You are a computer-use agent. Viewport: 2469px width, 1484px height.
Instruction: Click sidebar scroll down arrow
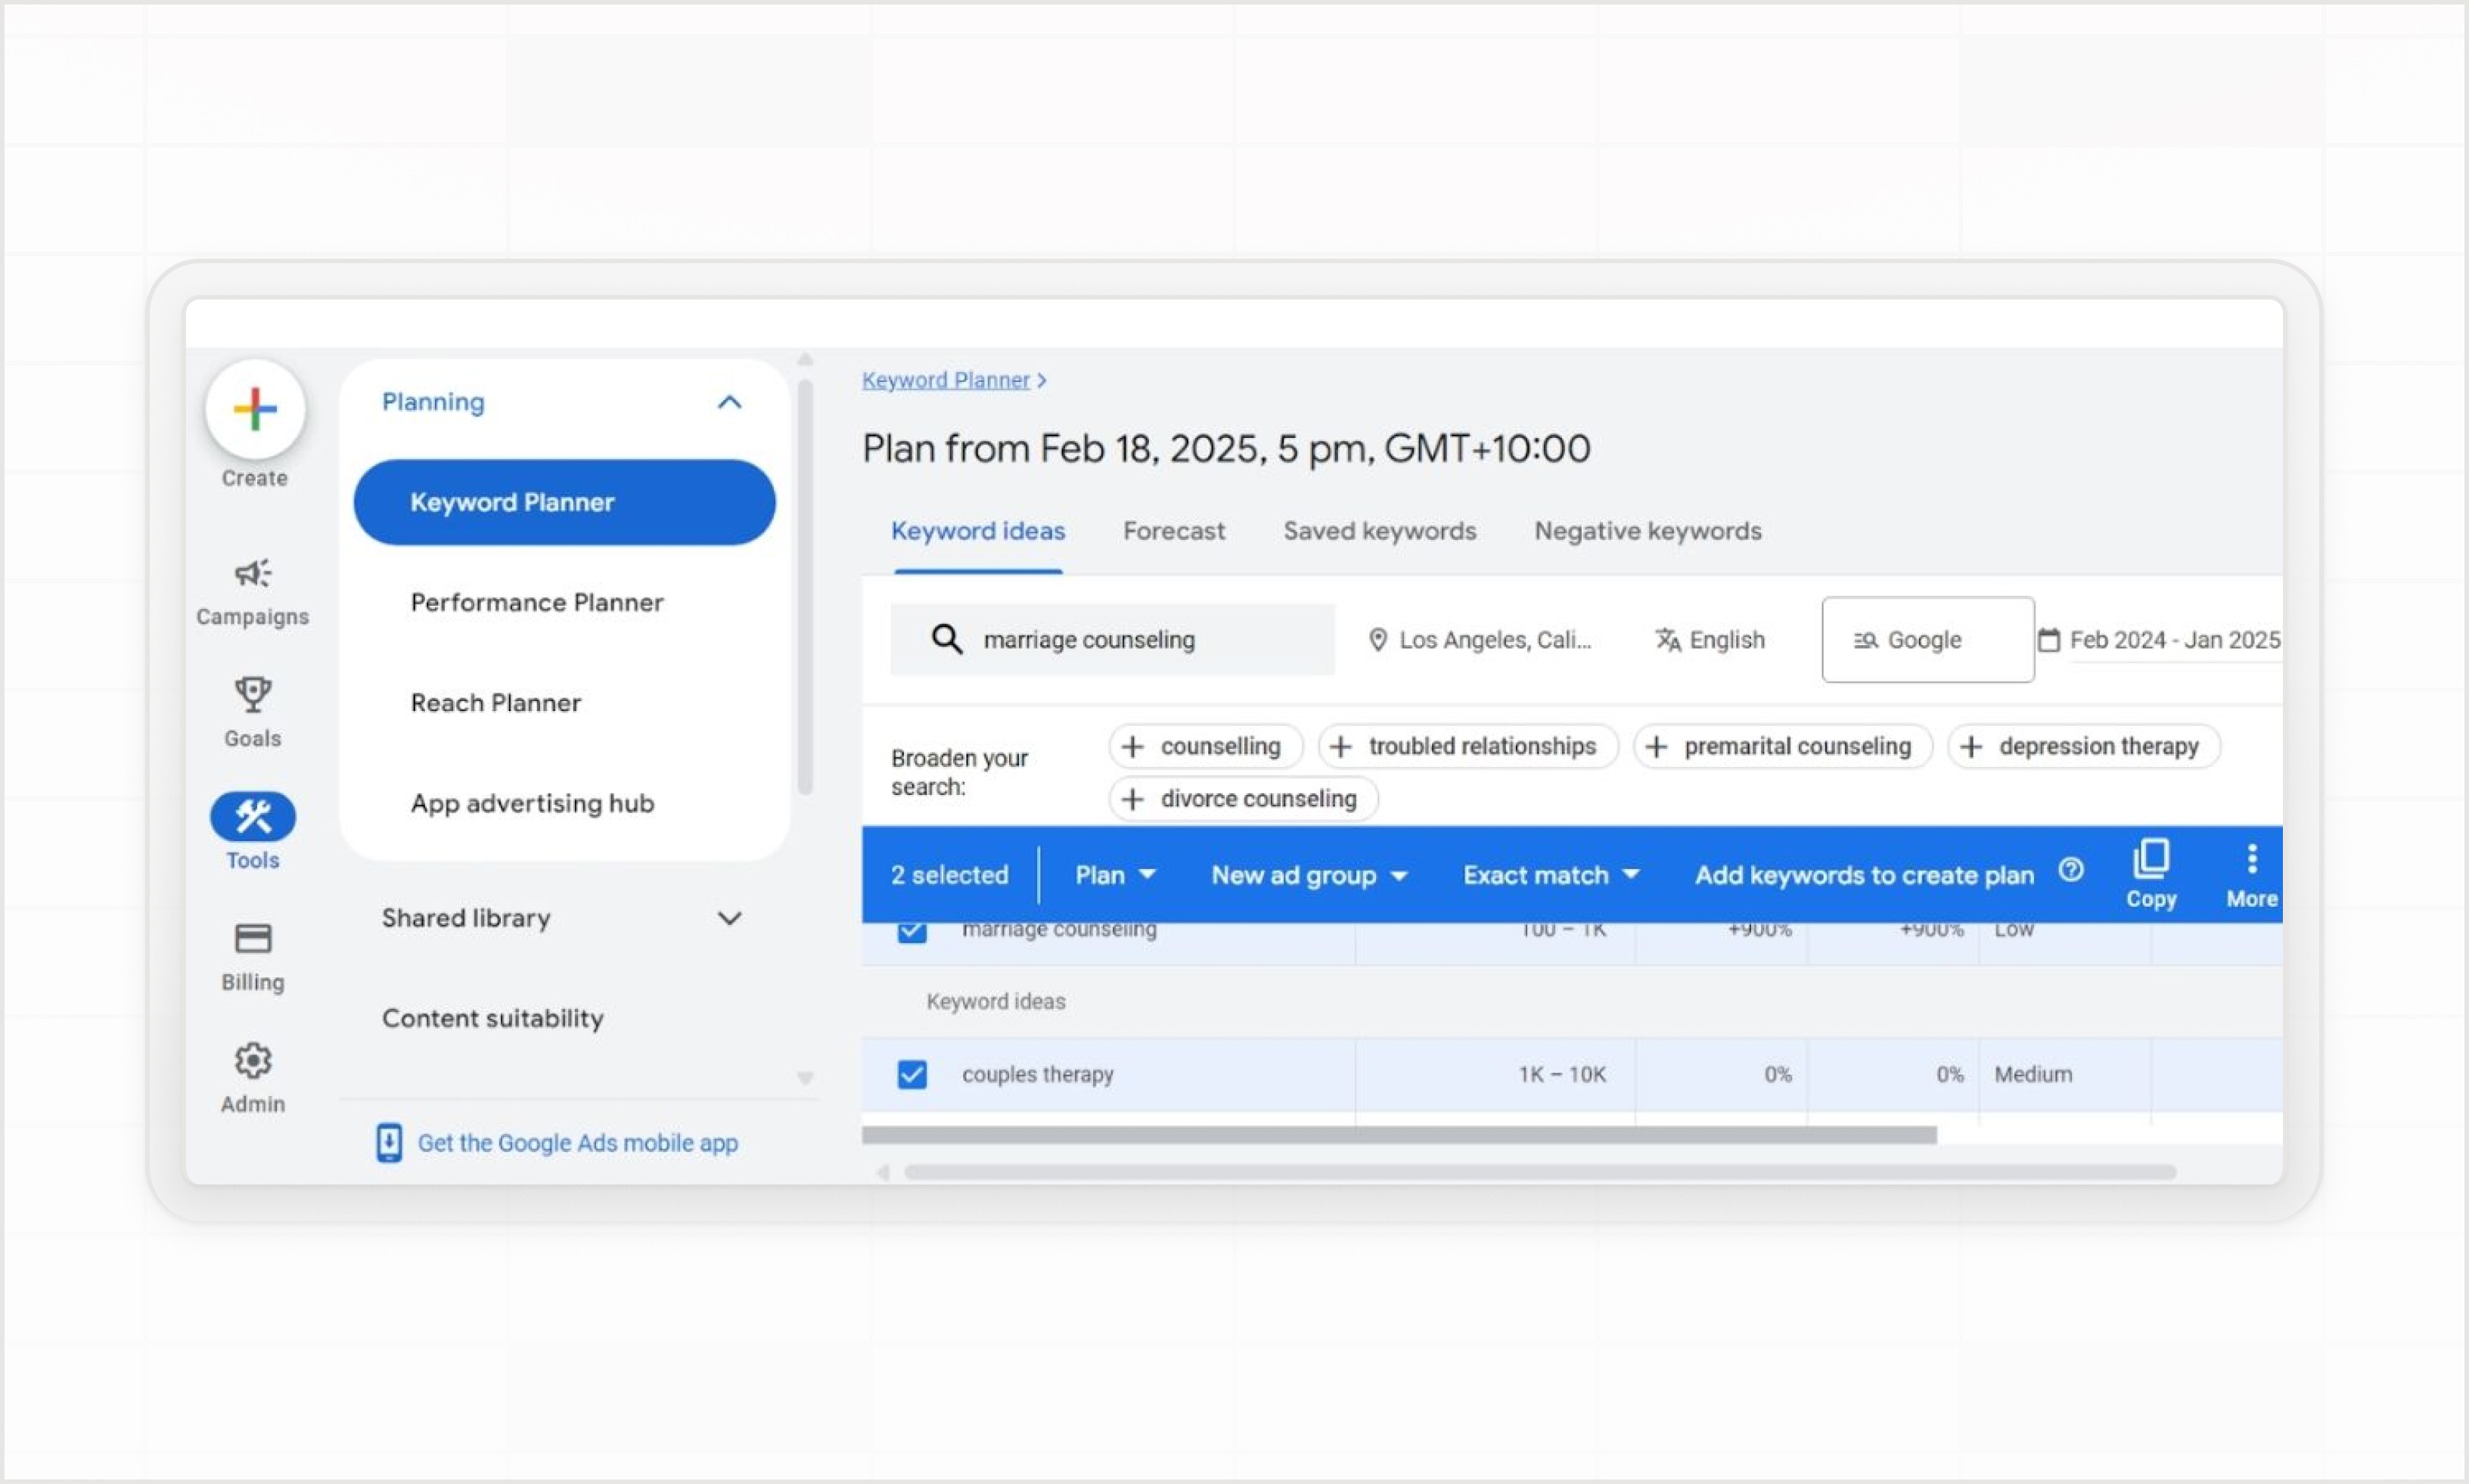point(805,1078)
